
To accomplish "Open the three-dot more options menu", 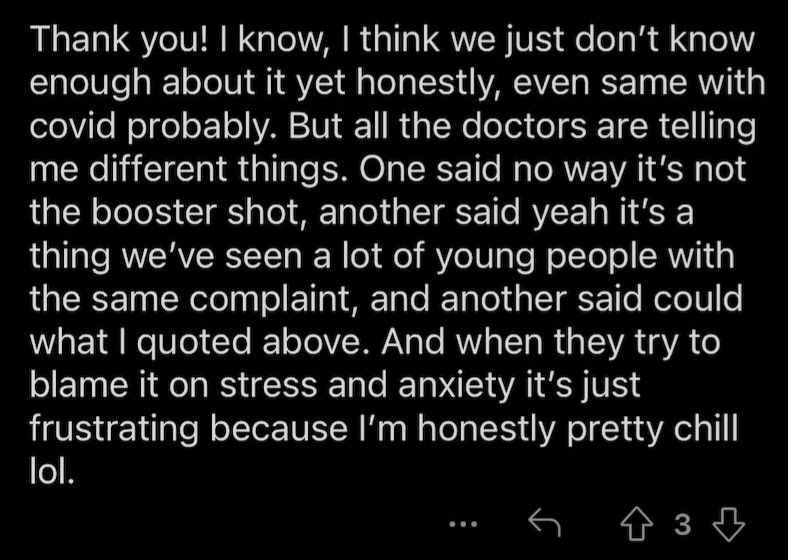I will point(463,524).
